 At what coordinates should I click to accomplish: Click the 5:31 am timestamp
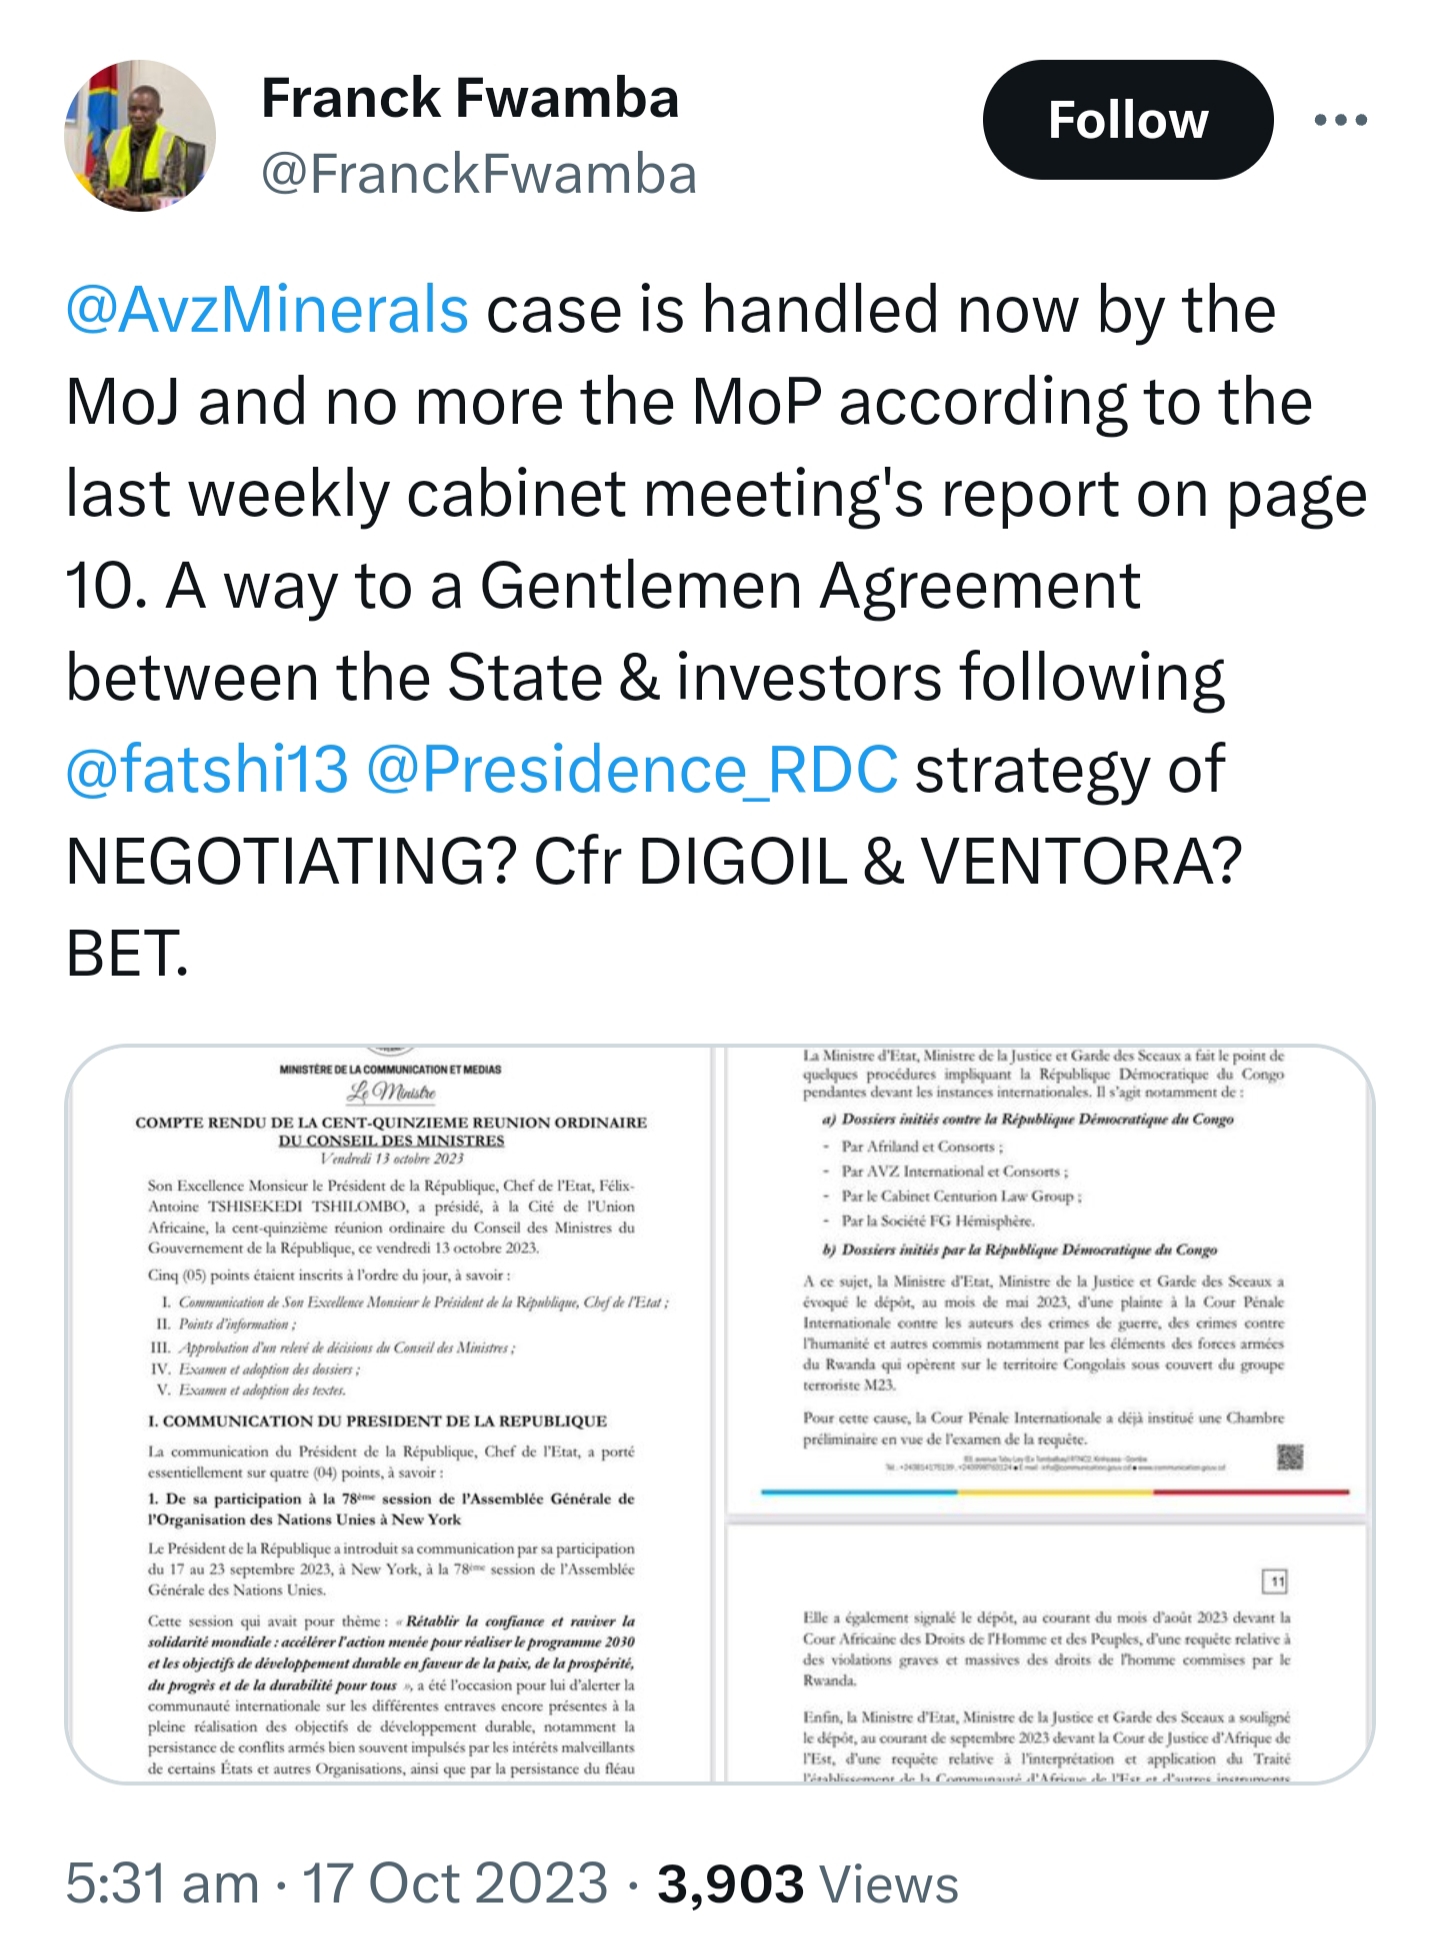[x=162, y=1885]
